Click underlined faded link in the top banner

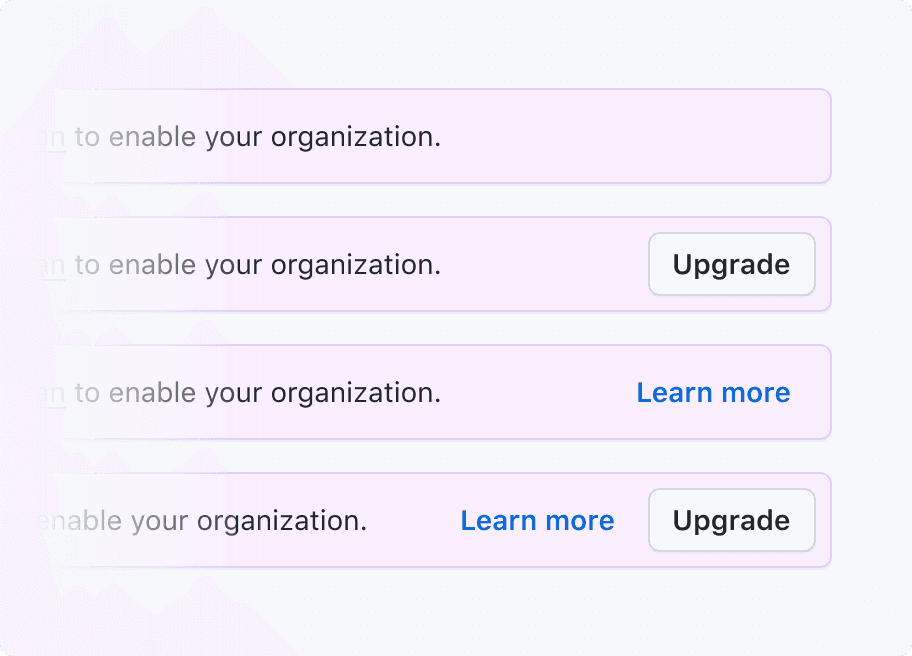pyautogui.click(x=54, y=138)
